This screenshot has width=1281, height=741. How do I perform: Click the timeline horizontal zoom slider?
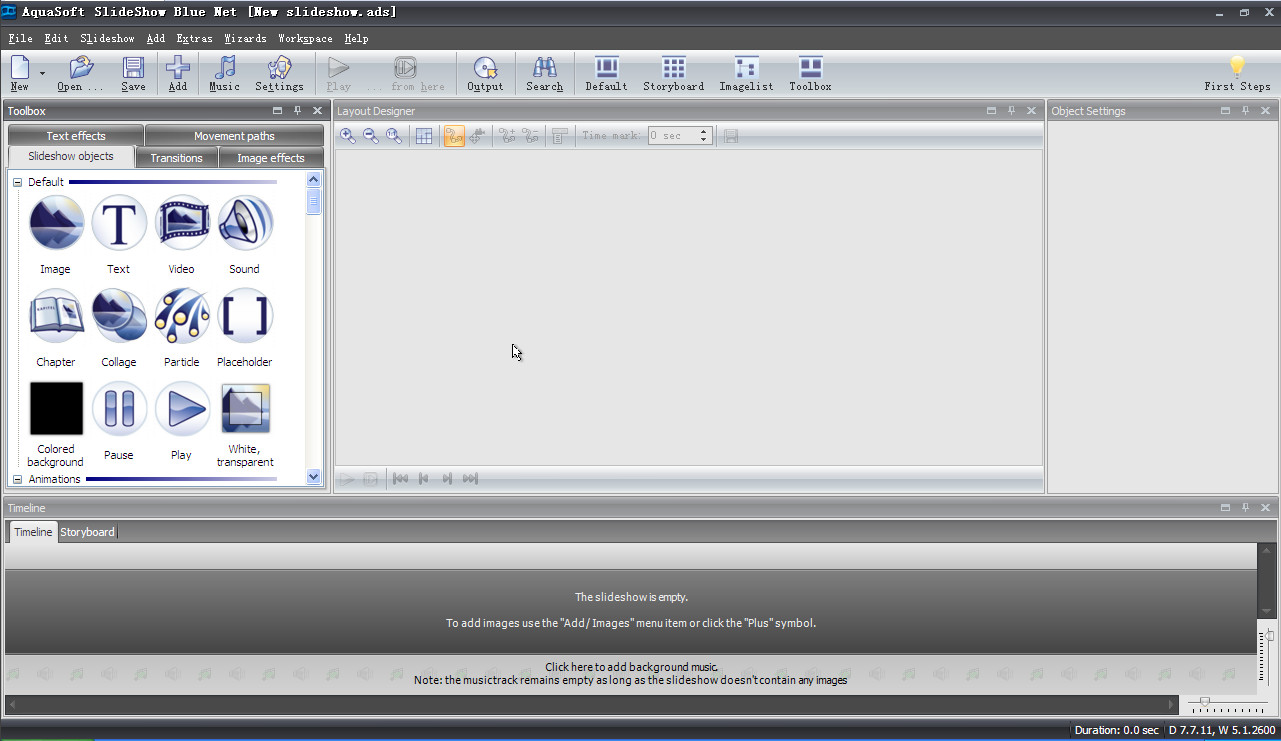pyautogui.click(x=1205, y=702)
